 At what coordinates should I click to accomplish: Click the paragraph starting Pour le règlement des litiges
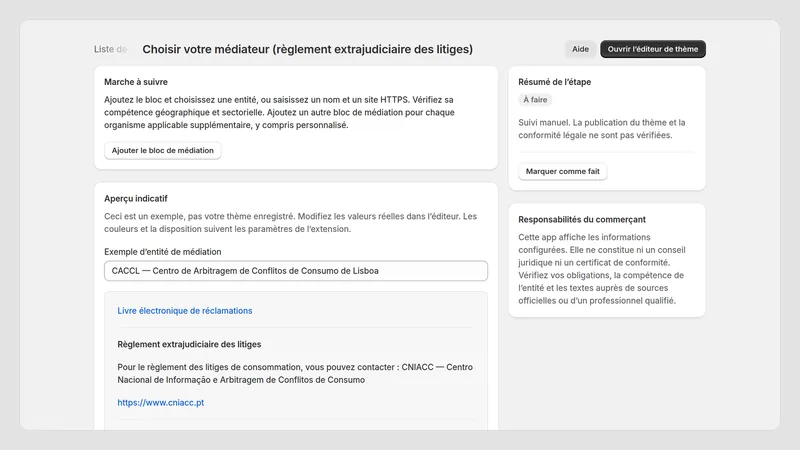(295, 373)
